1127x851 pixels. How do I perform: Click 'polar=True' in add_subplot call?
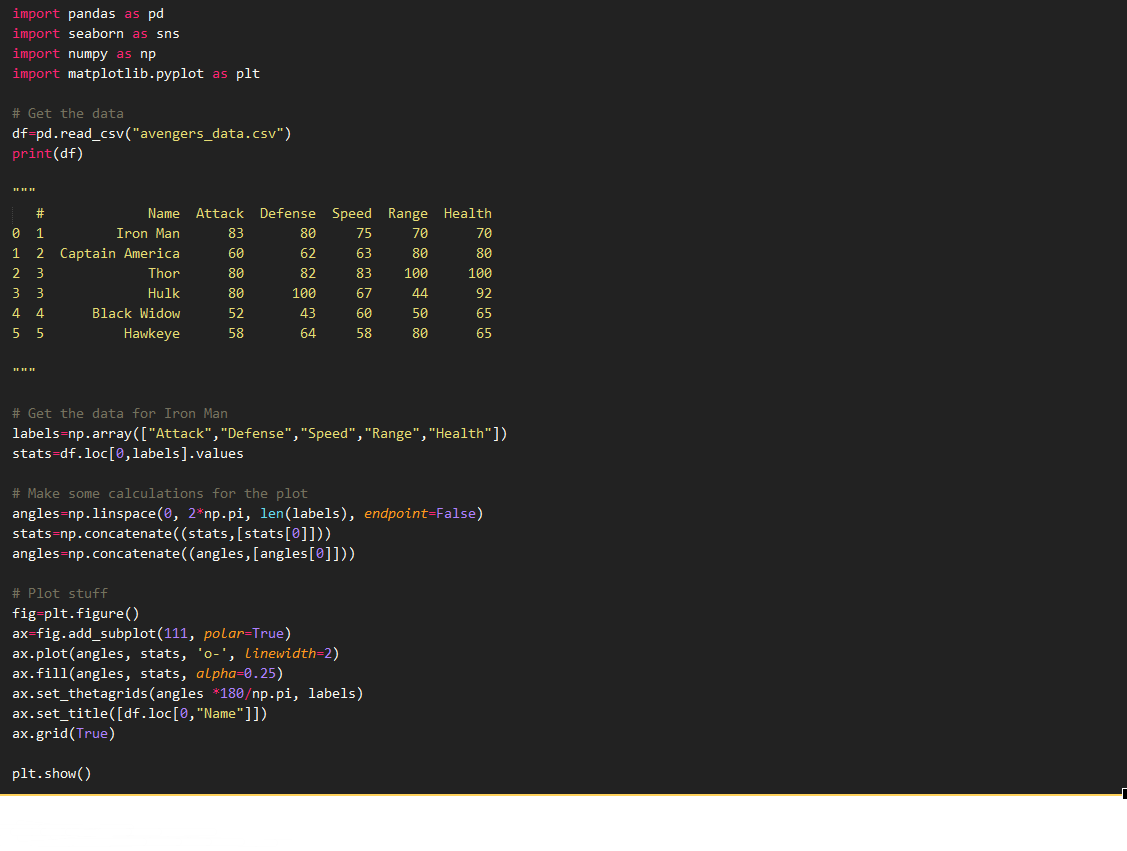(x=244, y=634)
